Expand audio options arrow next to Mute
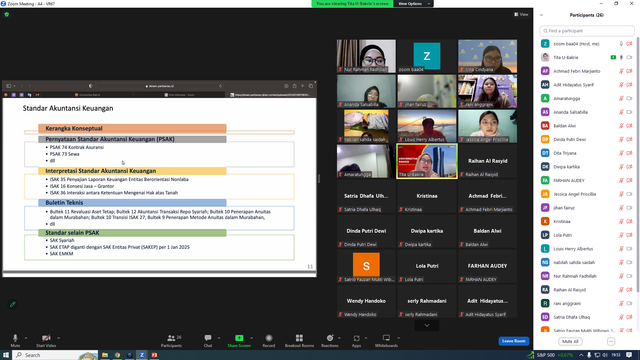Viewport: 640px width, 360px height. coord(26,338)
